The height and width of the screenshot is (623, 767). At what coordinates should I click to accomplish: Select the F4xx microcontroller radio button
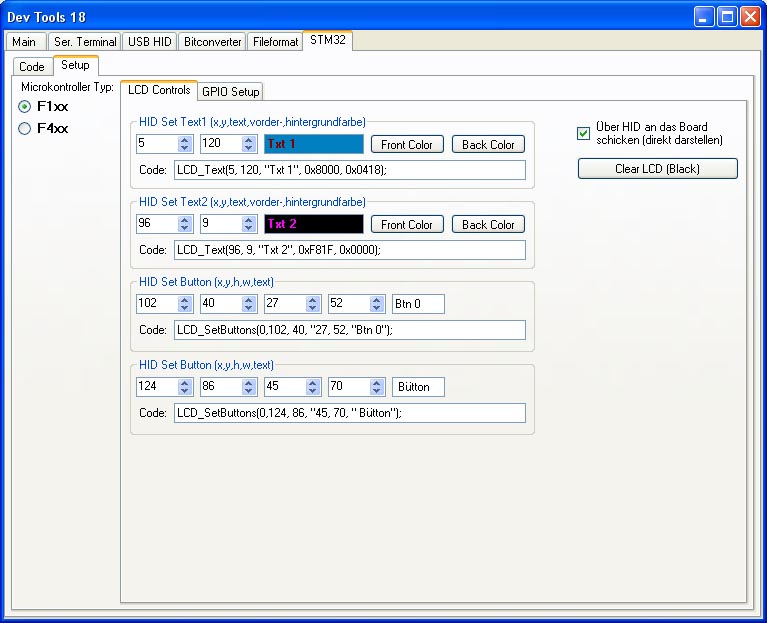[26, 128]
